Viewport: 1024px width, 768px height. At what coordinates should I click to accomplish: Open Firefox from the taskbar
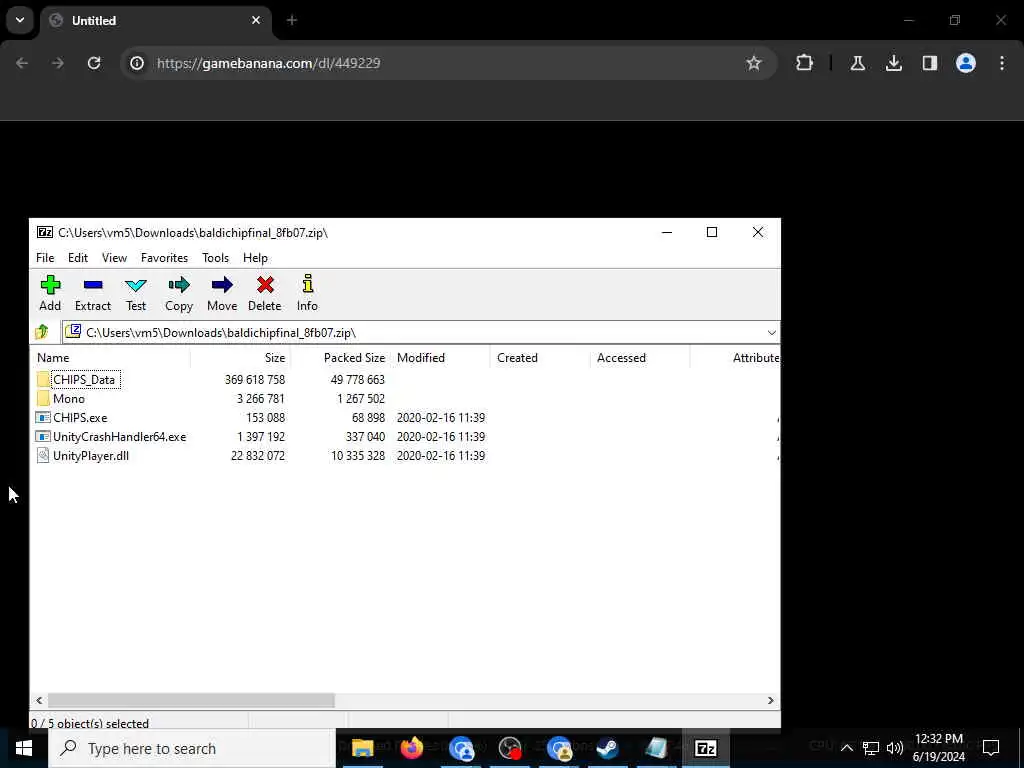[x=411, y=748]
